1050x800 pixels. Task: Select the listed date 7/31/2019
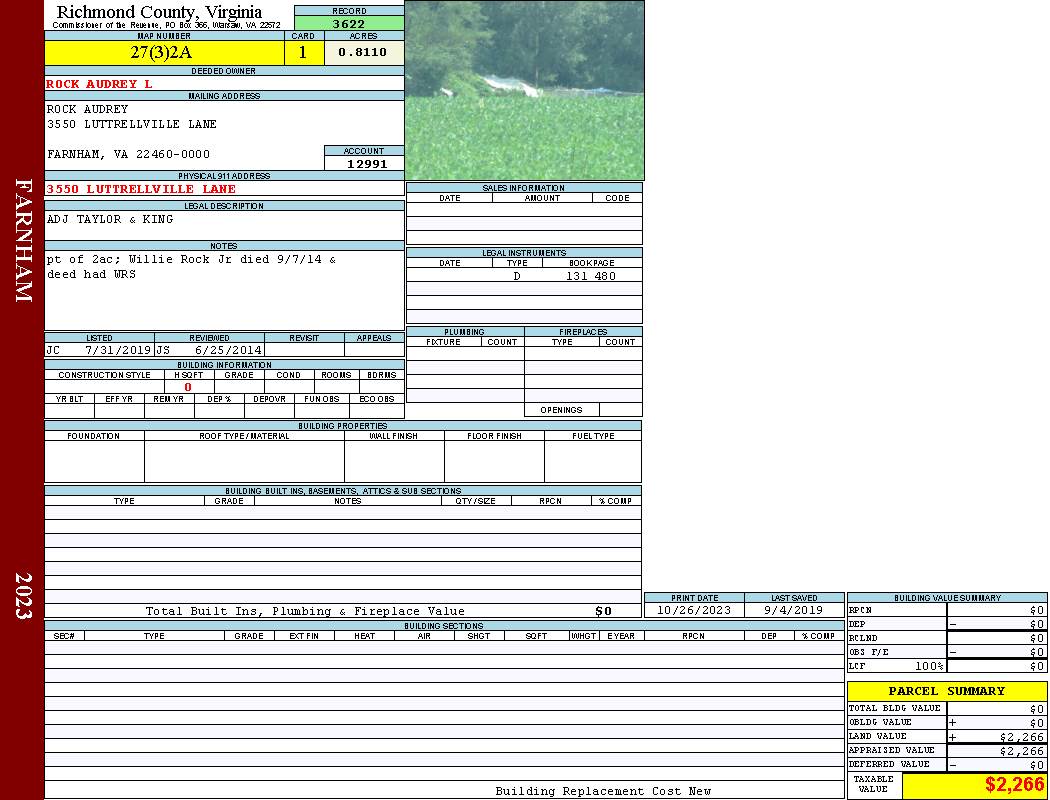(117, 351)
